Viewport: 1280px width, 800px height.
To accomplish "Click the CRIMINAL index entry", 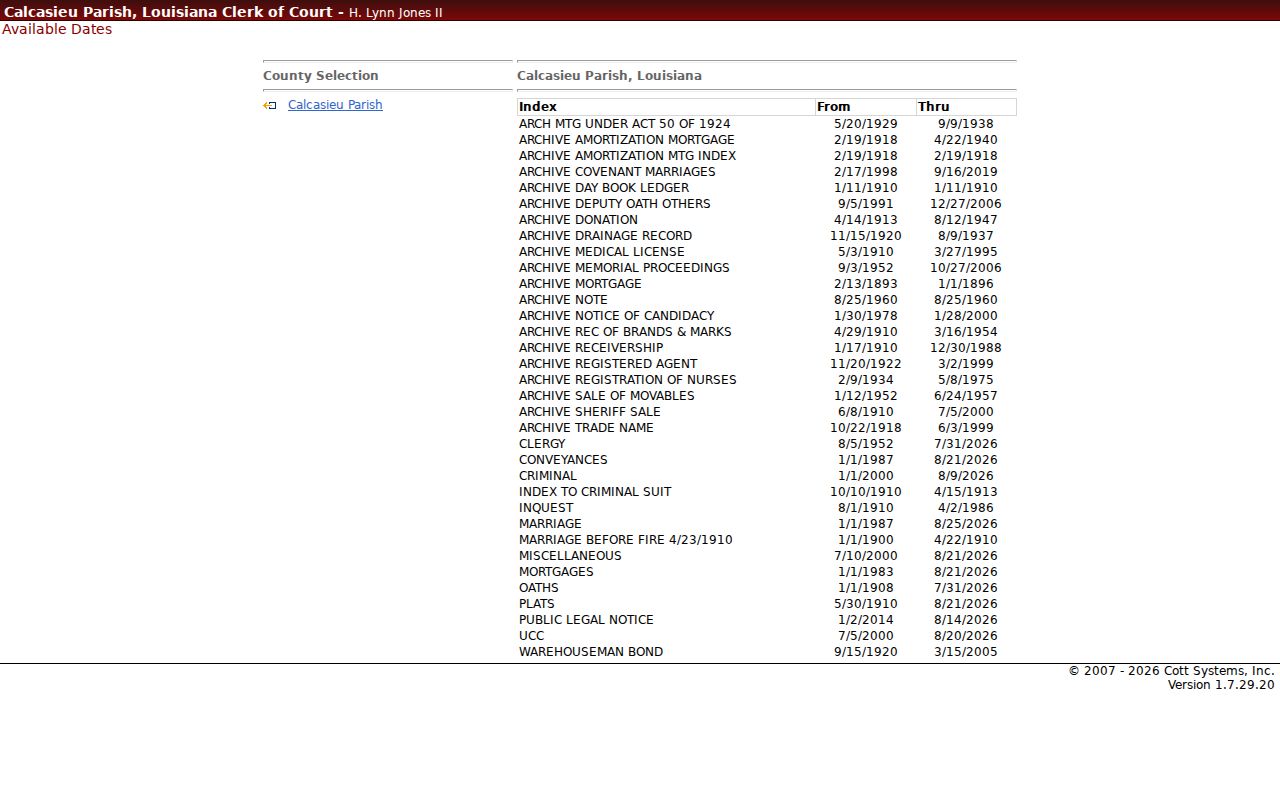I will 548,476.
